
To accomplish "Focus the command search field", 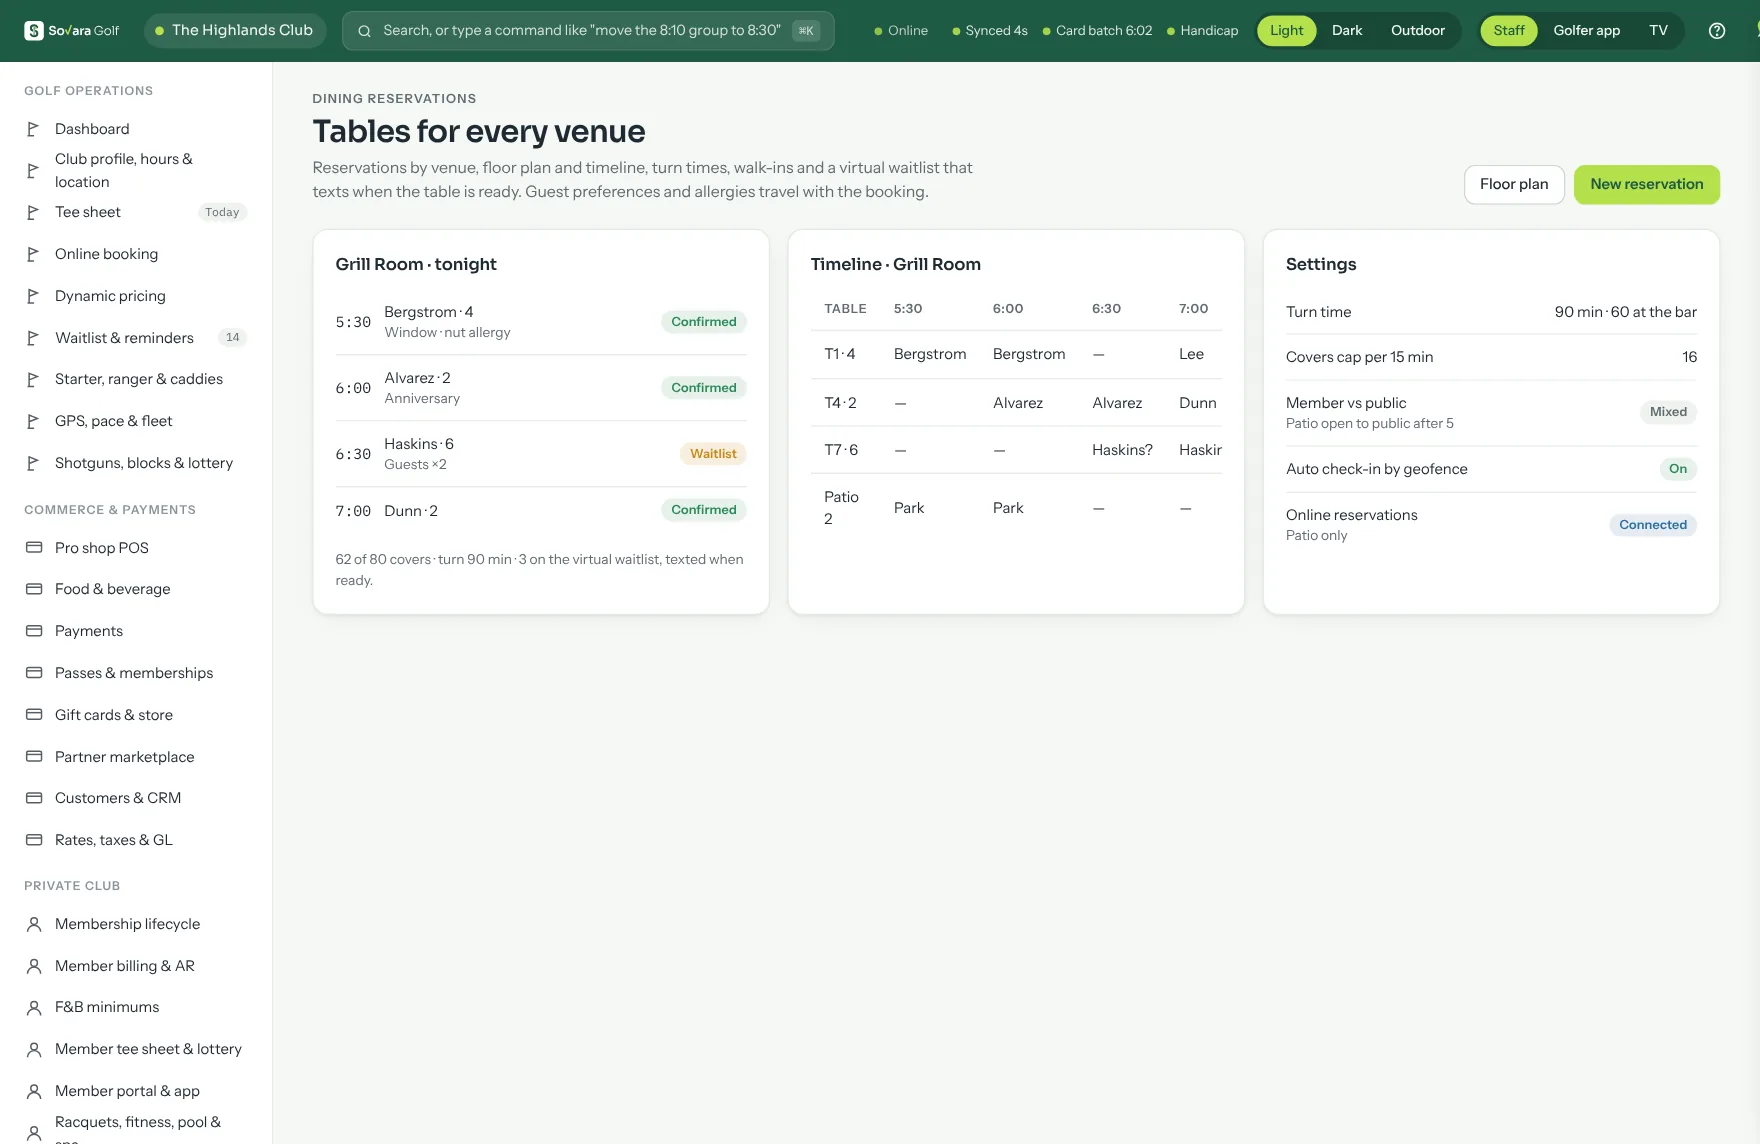I will 588,31.
